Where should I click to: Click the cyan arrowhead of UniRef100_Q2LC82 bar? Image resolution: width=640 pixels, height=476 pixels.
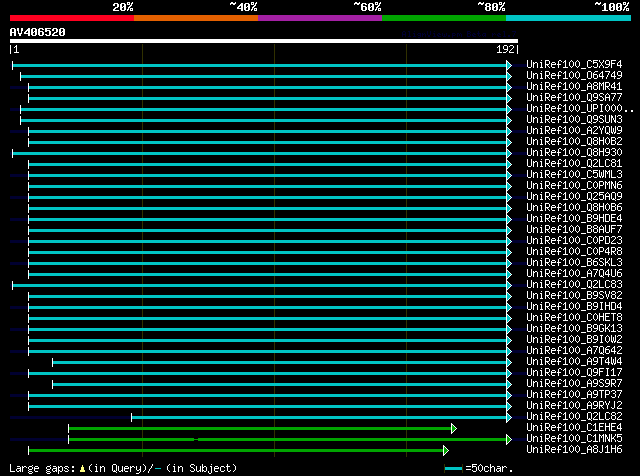509,417
